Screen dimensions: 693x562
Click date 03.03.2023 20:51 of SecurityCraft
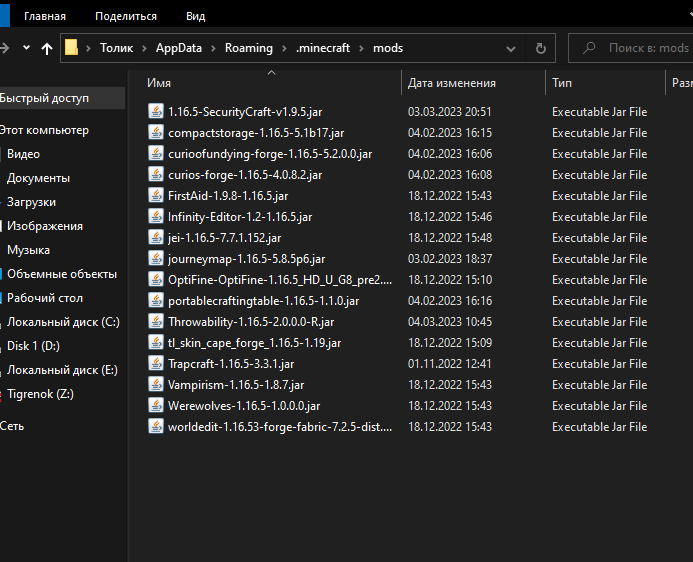pos(449,111)
